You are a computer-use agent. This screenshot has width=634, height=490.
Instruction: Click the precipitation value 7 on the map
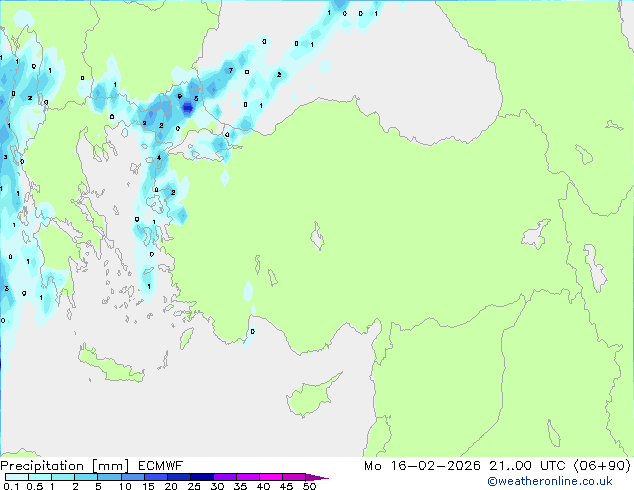(230, 71)
